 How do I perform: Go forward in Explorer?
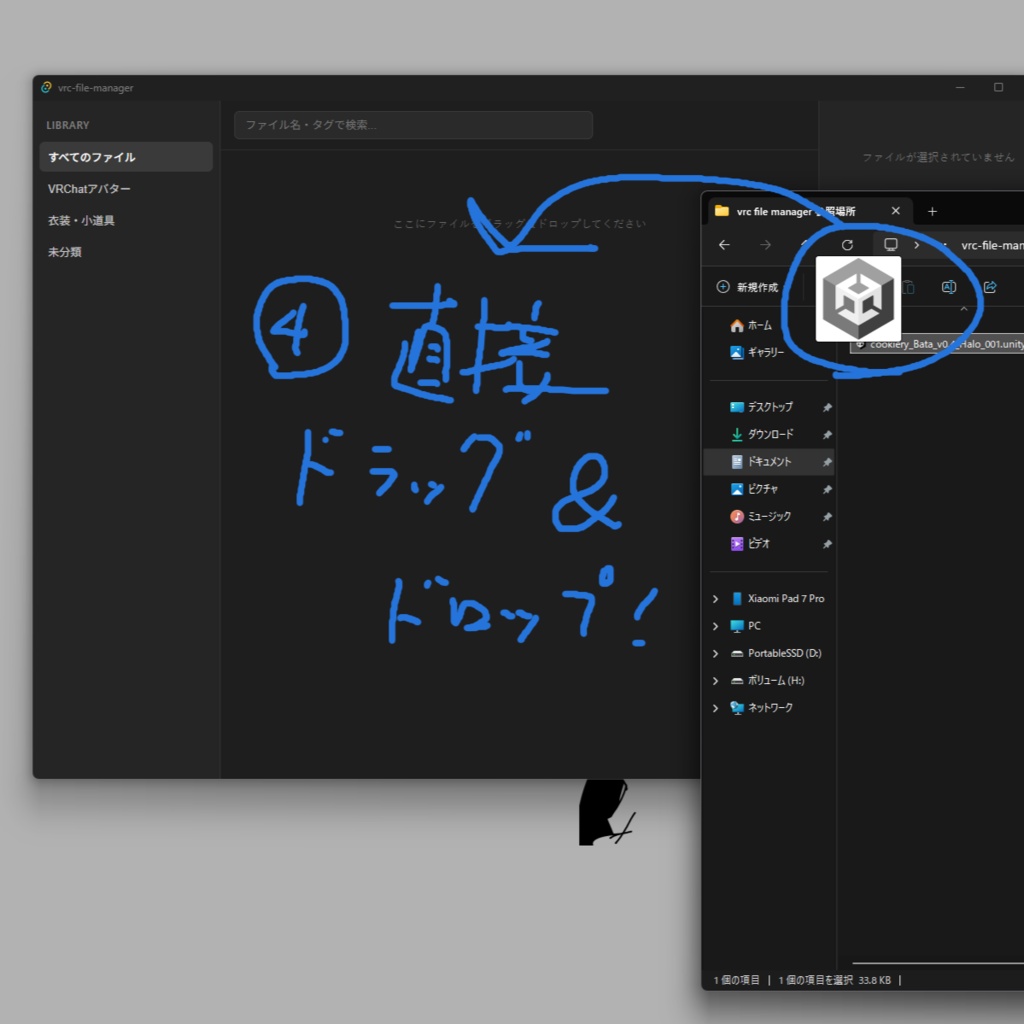[x=765, y=245]
